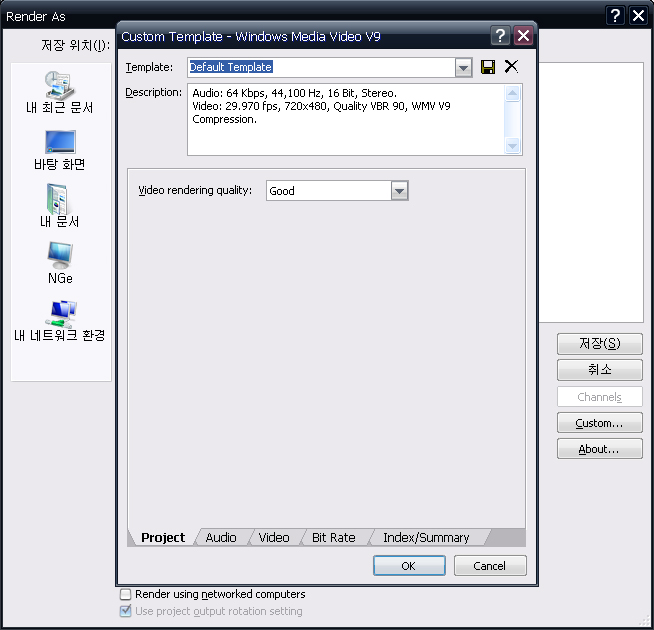Click Cancel in Custom Template dialog
The width and height of the screenshot is (654, 630).
(x=490, y=566)
